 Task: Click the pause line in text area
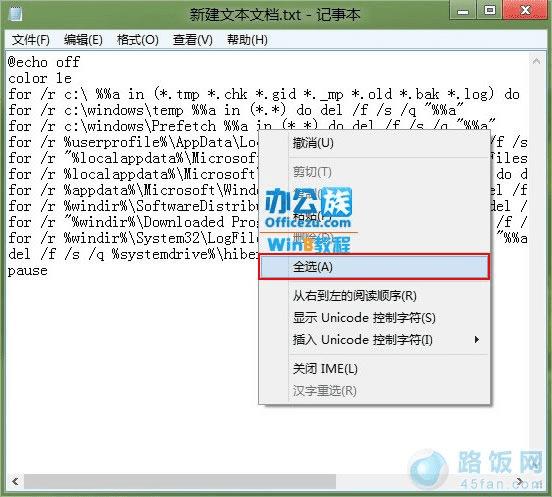(27, 271)
